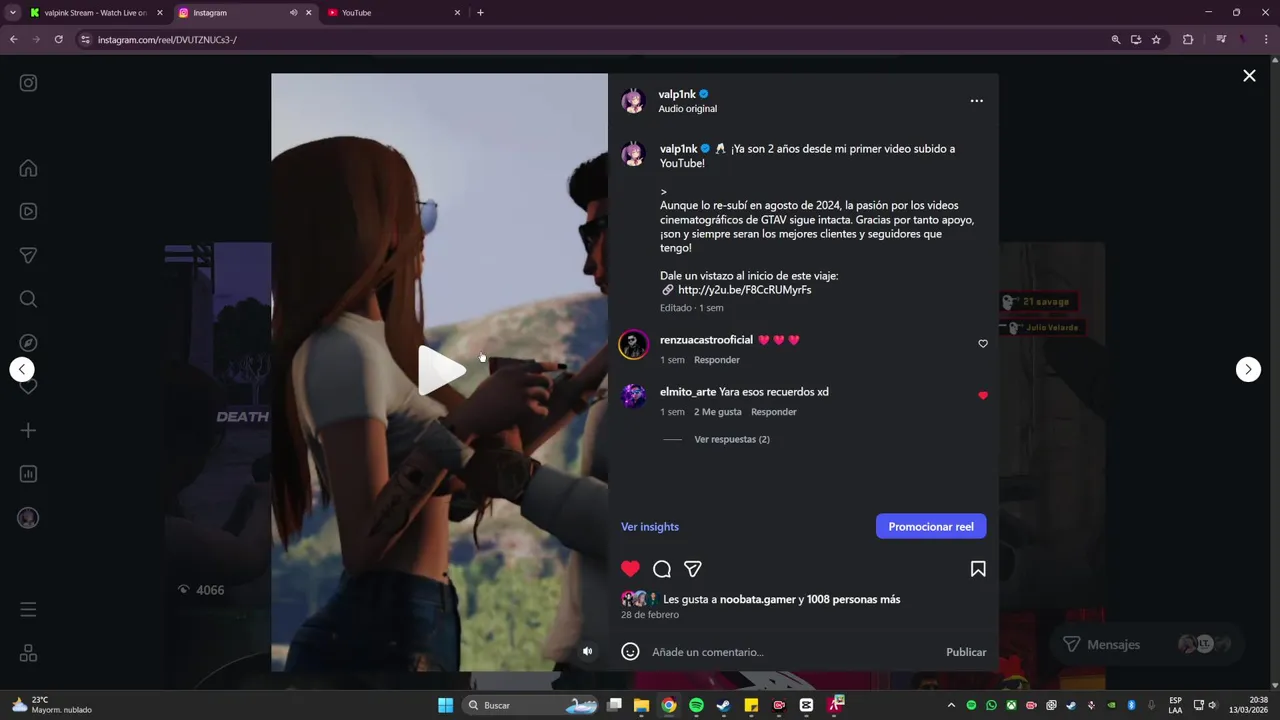Expand Ver respuestas (2)
Screen dimensions: 1280x720
pyautogui.click(x=732, y=439)
